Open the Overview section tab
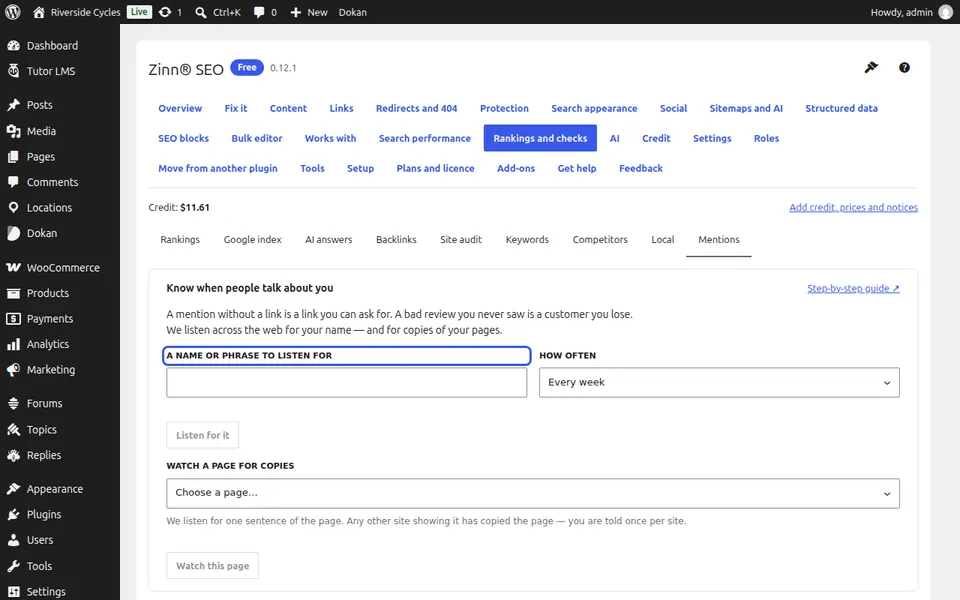 180,108
